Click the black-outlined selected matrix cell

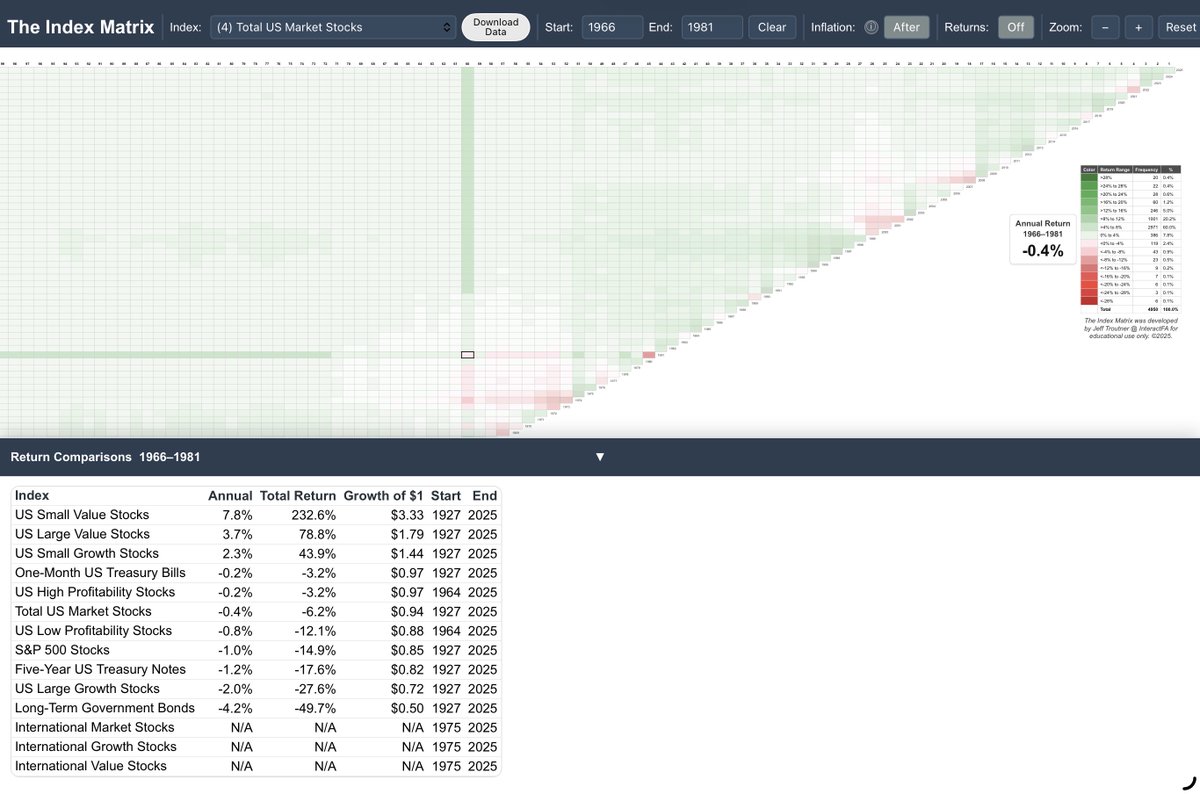pos(467,354)
